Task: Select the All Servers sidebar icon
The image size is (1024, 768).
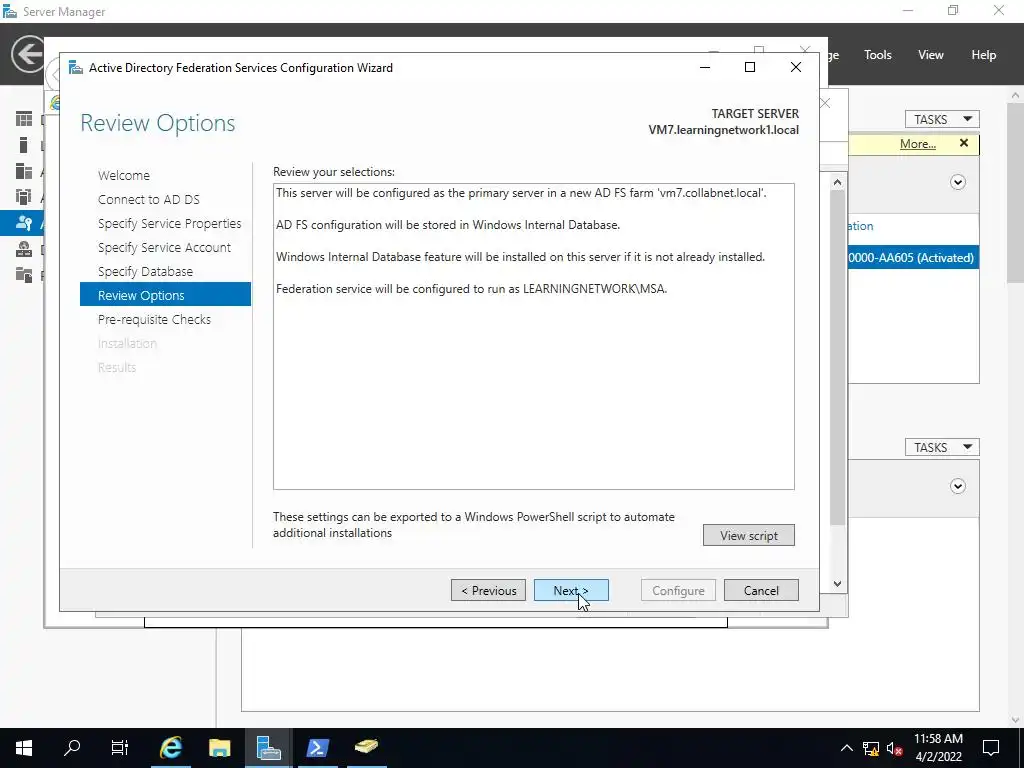Action: click(24, 171)
